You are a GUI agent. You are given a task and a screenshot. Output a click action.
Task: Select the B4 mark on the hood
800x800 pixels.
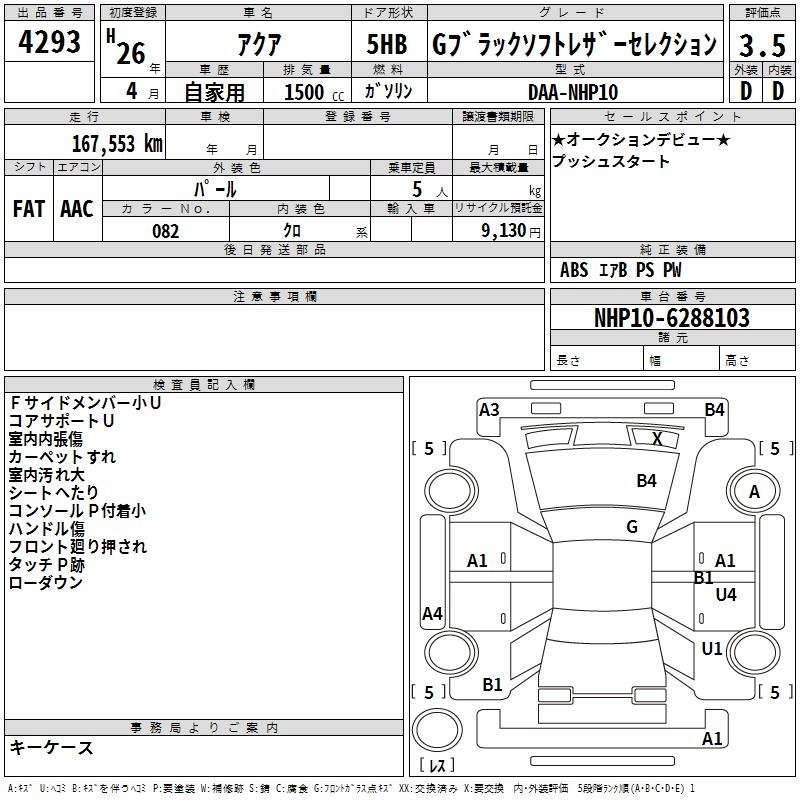pos(646,481)
